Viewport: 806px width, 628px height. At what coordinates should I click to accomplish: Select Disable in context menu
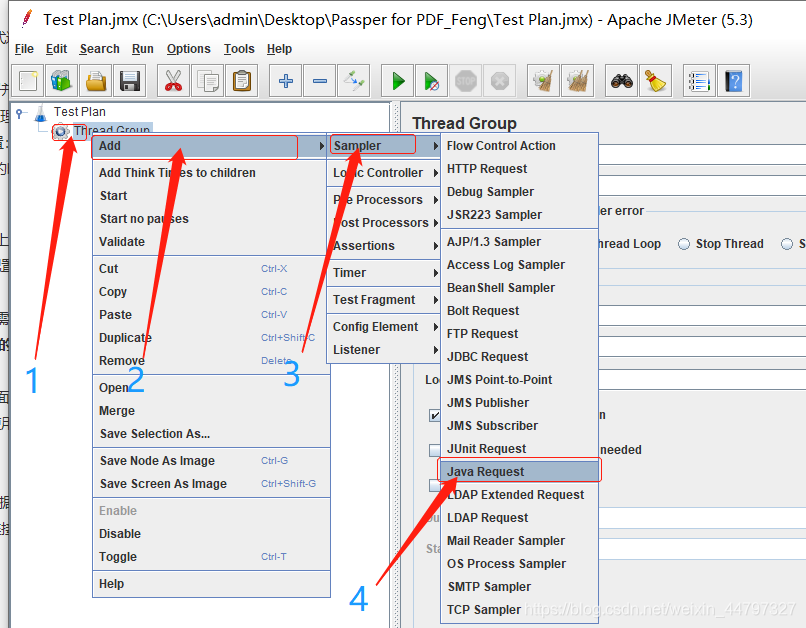211,533
